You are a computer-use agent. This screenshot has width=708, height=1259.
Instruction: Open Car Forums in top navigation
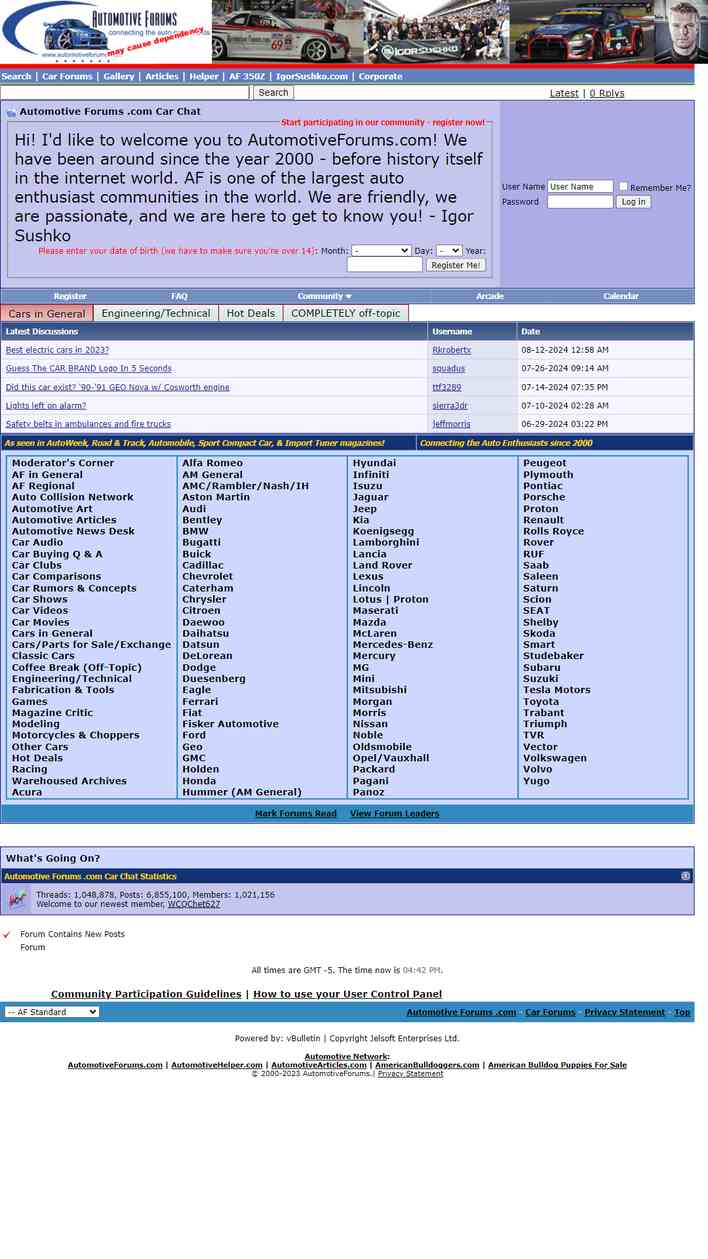tap(67, 76)
